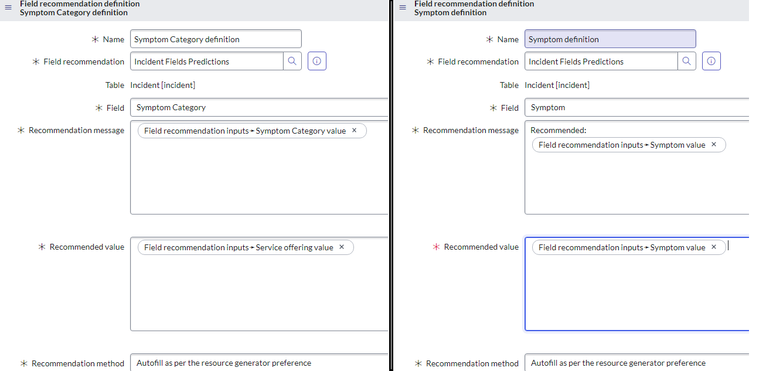Viewport: 766px width, 371px height.
Task: Open Field dropdown showing Symptom Category
Action: [x=259, y=108]
